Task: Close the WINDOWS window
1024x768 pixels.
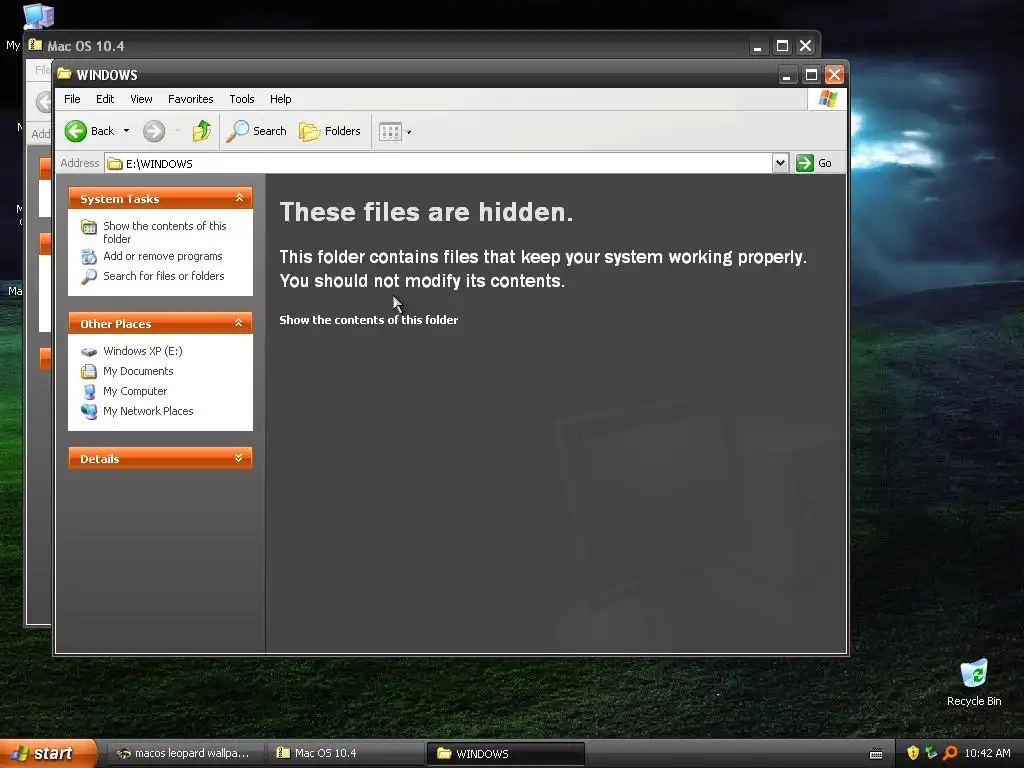Action: point(834,75)
